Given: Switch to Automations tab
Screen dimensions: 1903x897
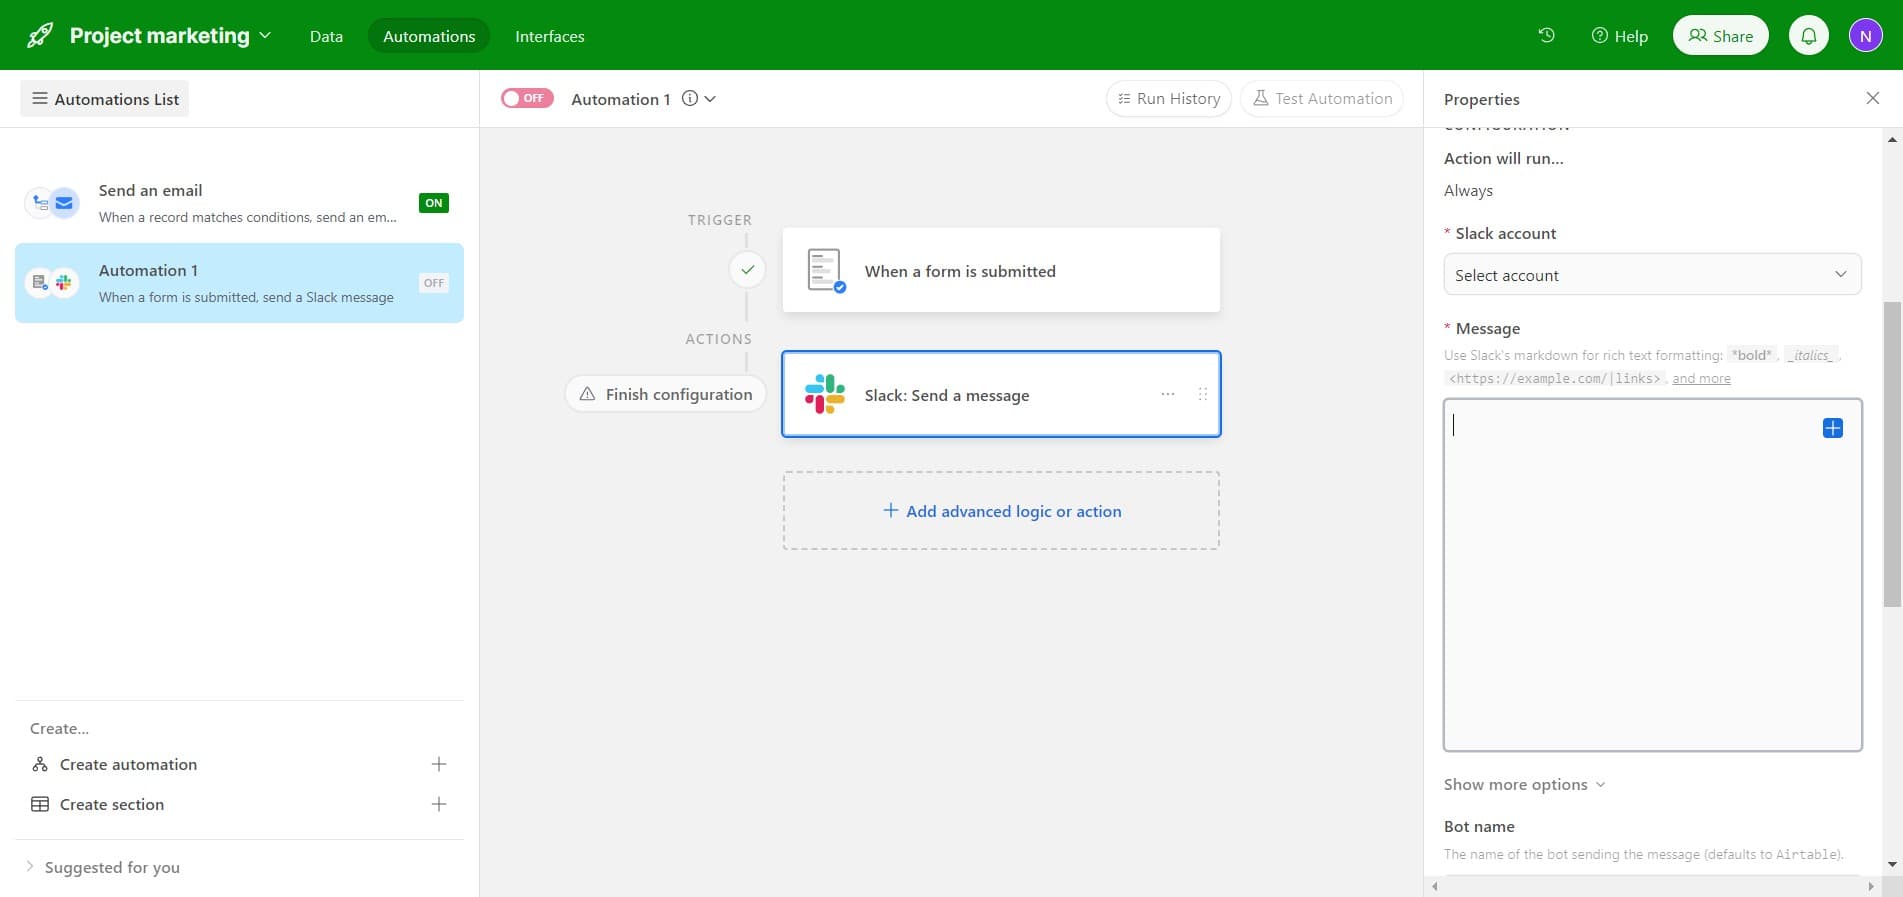Looking at the screenshot, I should click(x=429, y=36).
